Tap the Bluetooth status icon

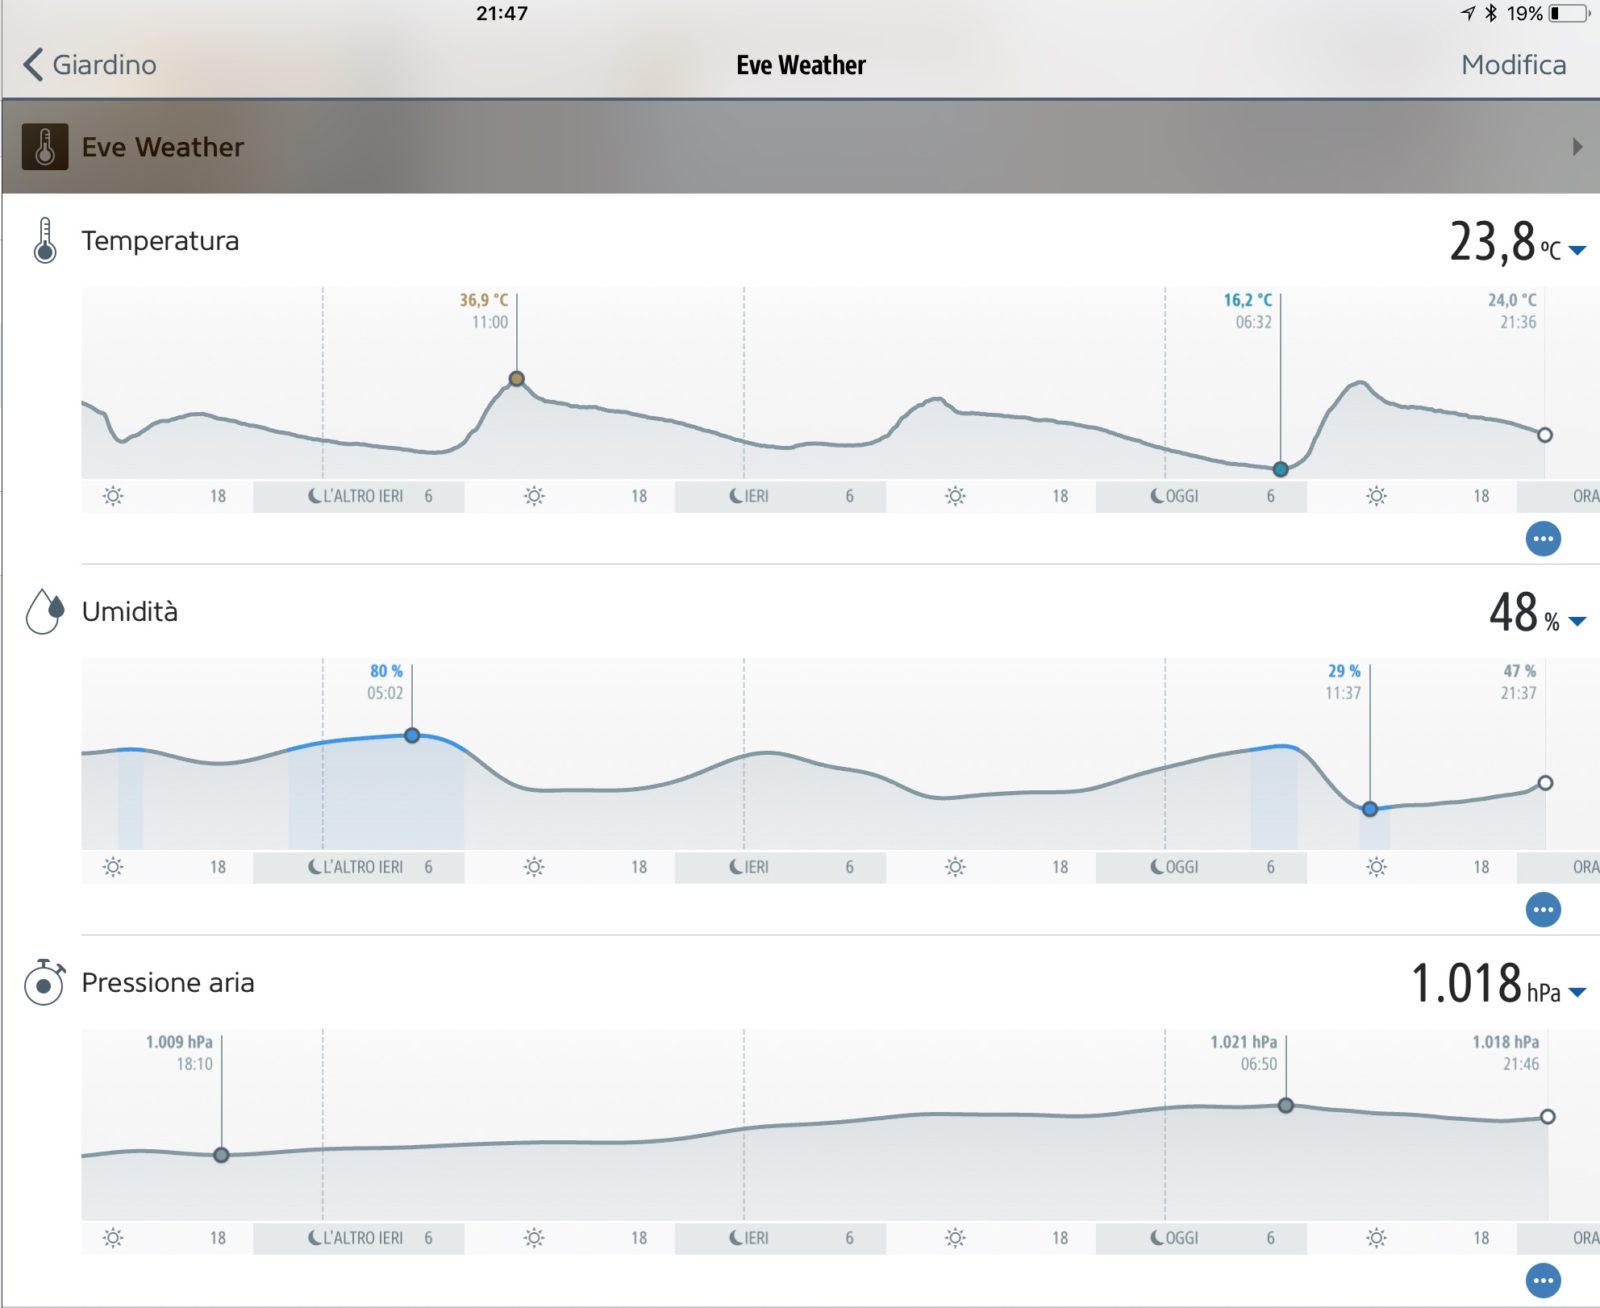(1490, 13)
